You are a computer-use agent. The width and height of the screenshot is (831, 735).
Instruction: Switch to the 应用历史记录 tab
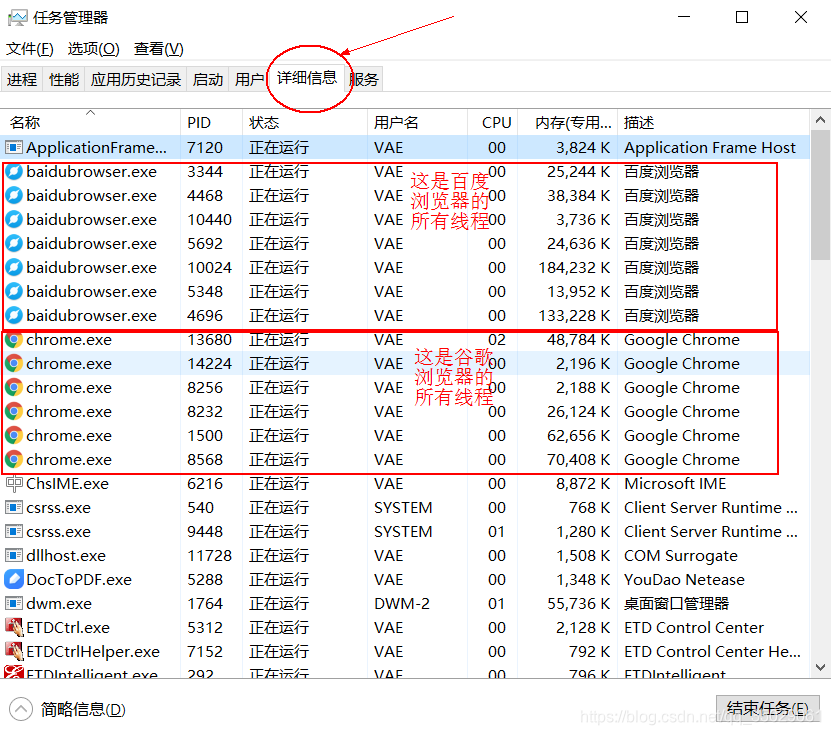pyautogui.click(x=136, y=79)
